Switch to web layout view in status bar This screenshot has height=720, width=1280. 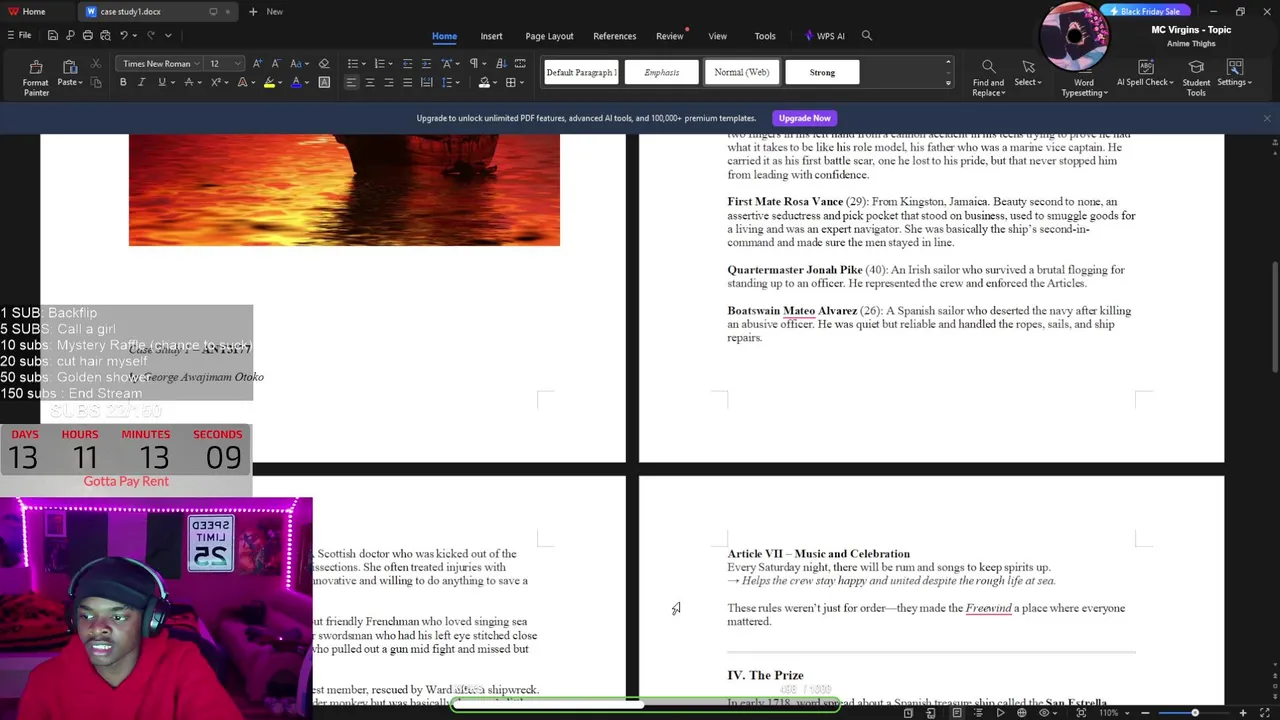pos(1022,713)
